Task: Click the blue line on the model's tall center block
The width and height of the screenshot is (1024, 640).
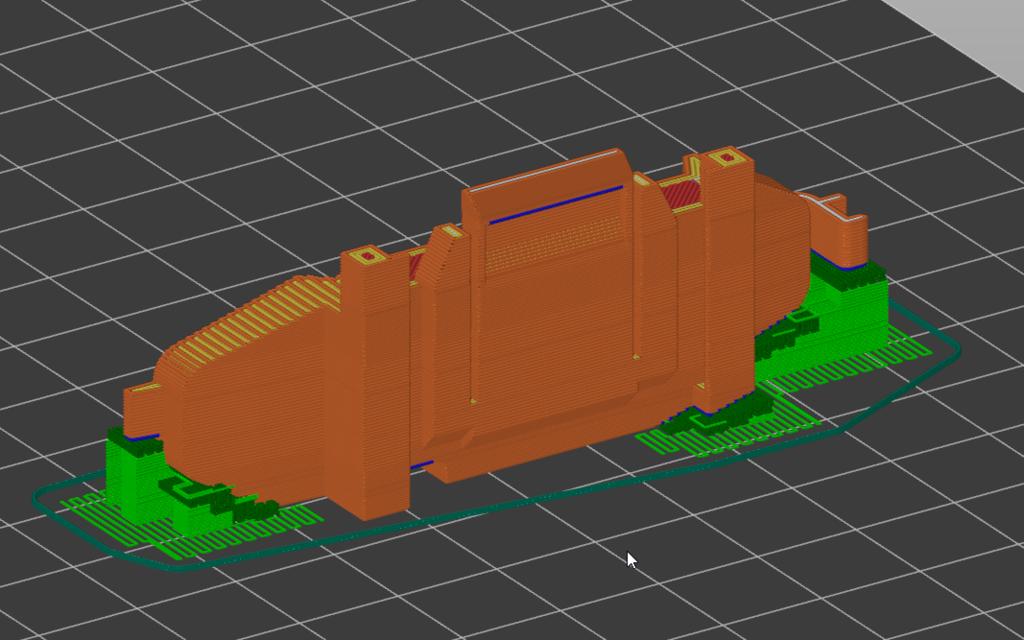Action: coord(556,204)
